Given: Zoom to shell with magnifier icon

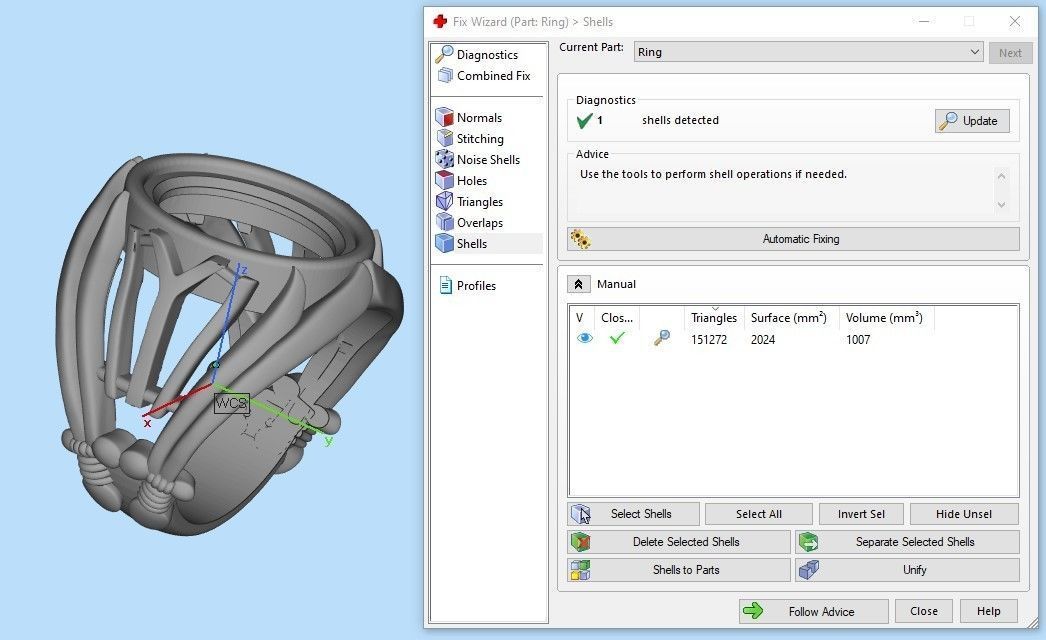Looking at the screenshot, I should tap(662, 338).
